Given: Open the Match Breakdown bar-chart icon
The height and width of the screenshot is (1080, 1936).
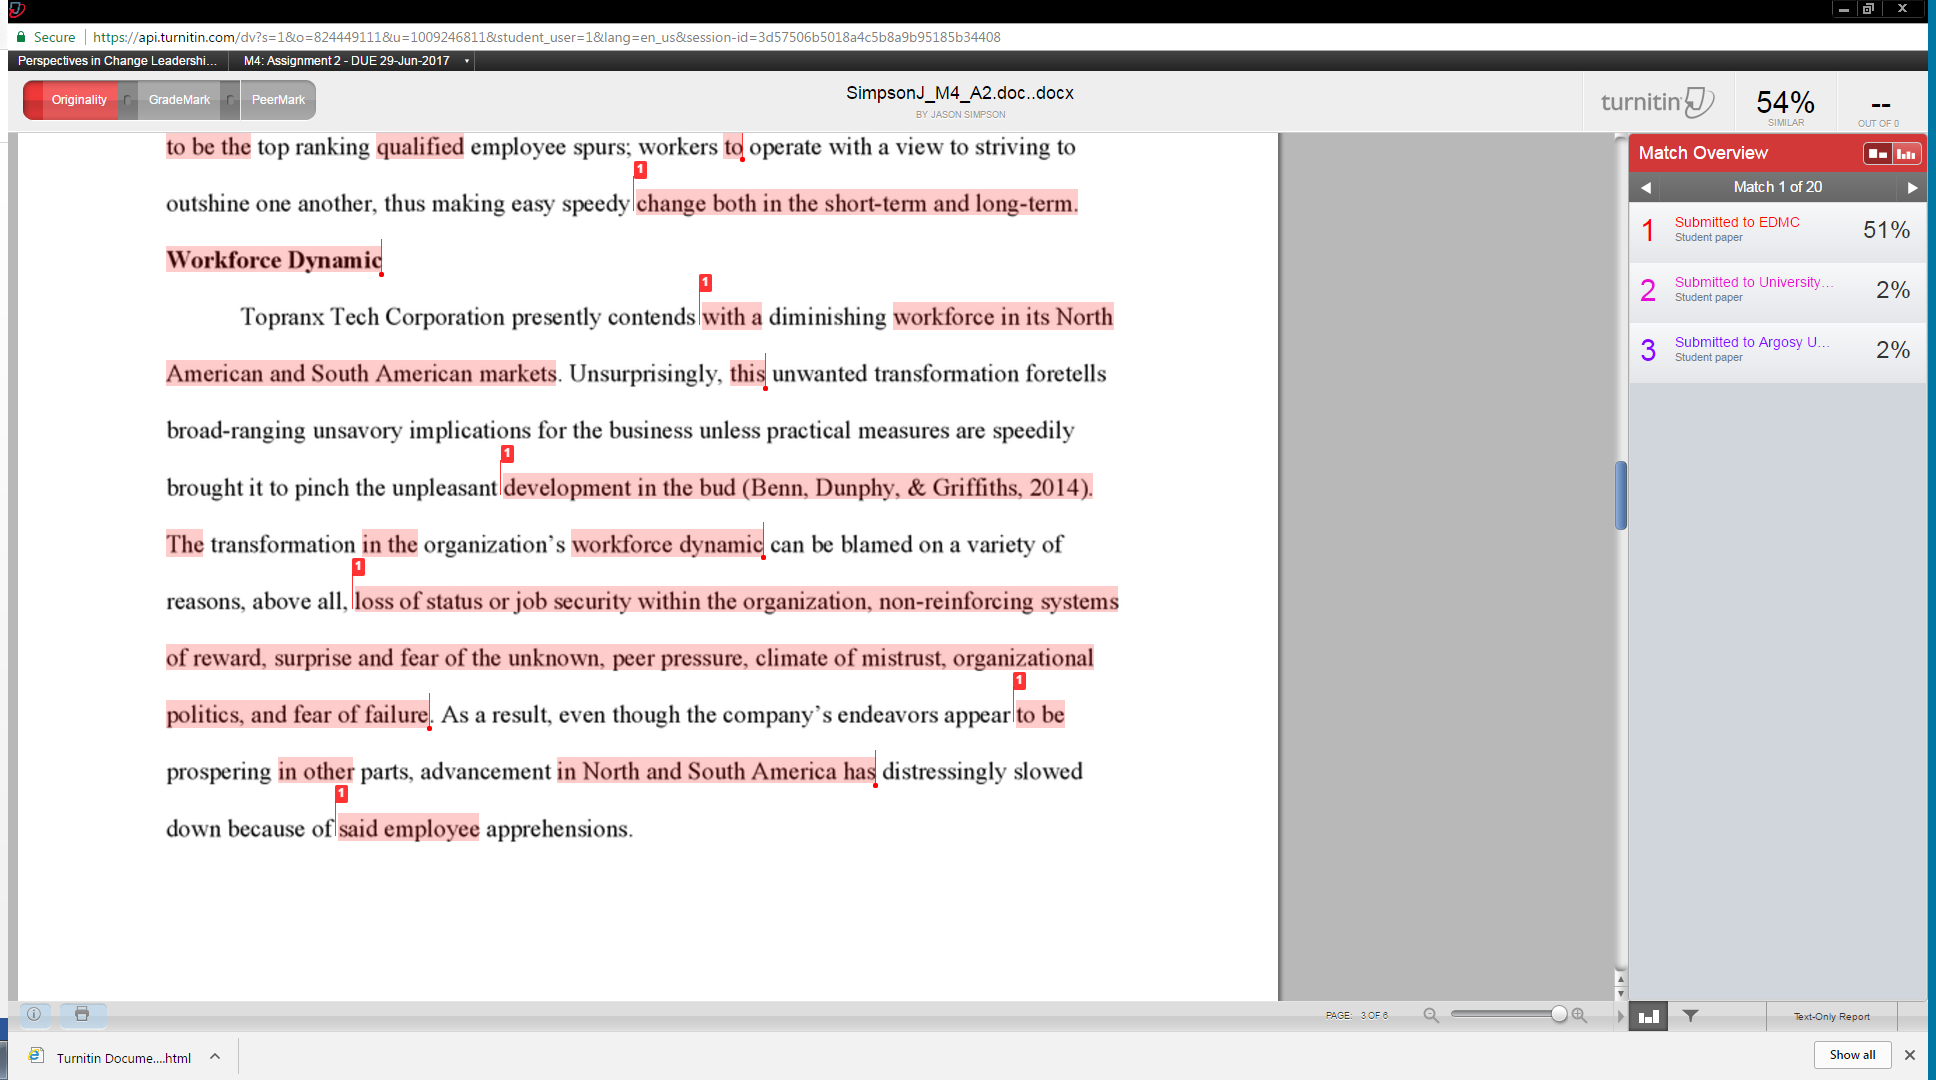Looking at the screenshot, I should [1648, 1016].
